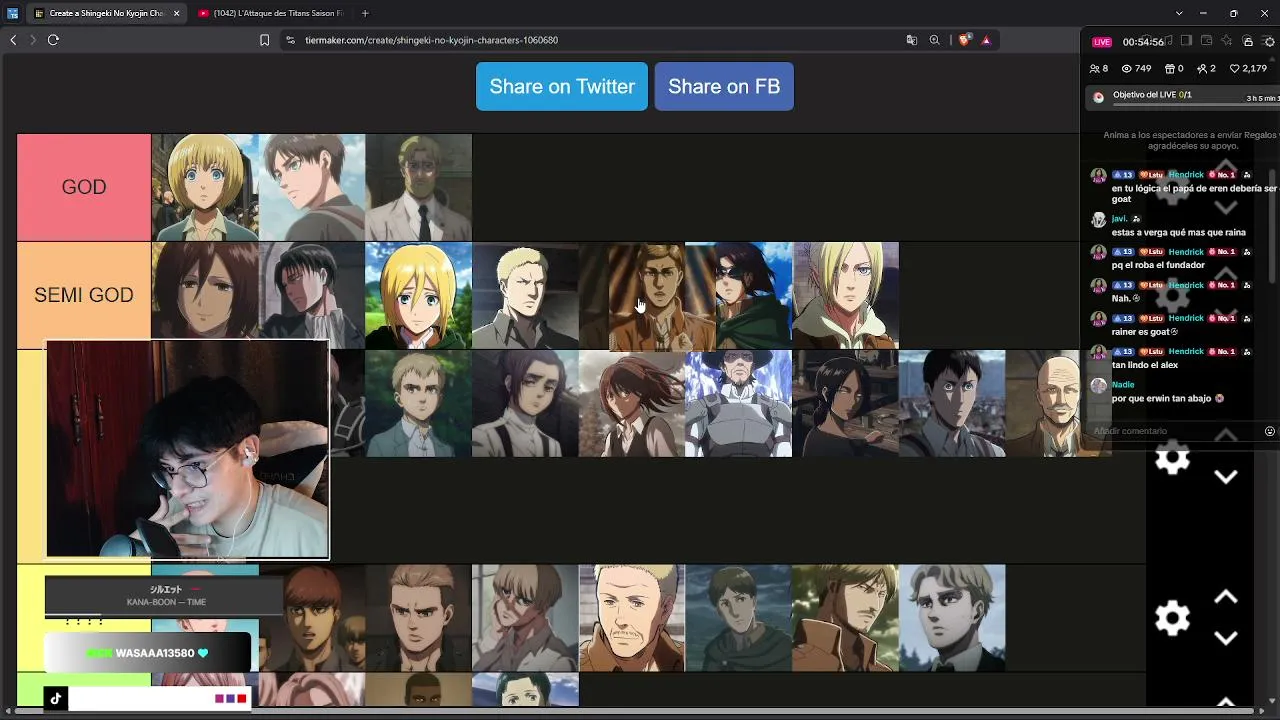Viewport: 1280px width, 720px height.
Task: Bookmark this page using the bookmark icon
Action: [x=264, y=40]
